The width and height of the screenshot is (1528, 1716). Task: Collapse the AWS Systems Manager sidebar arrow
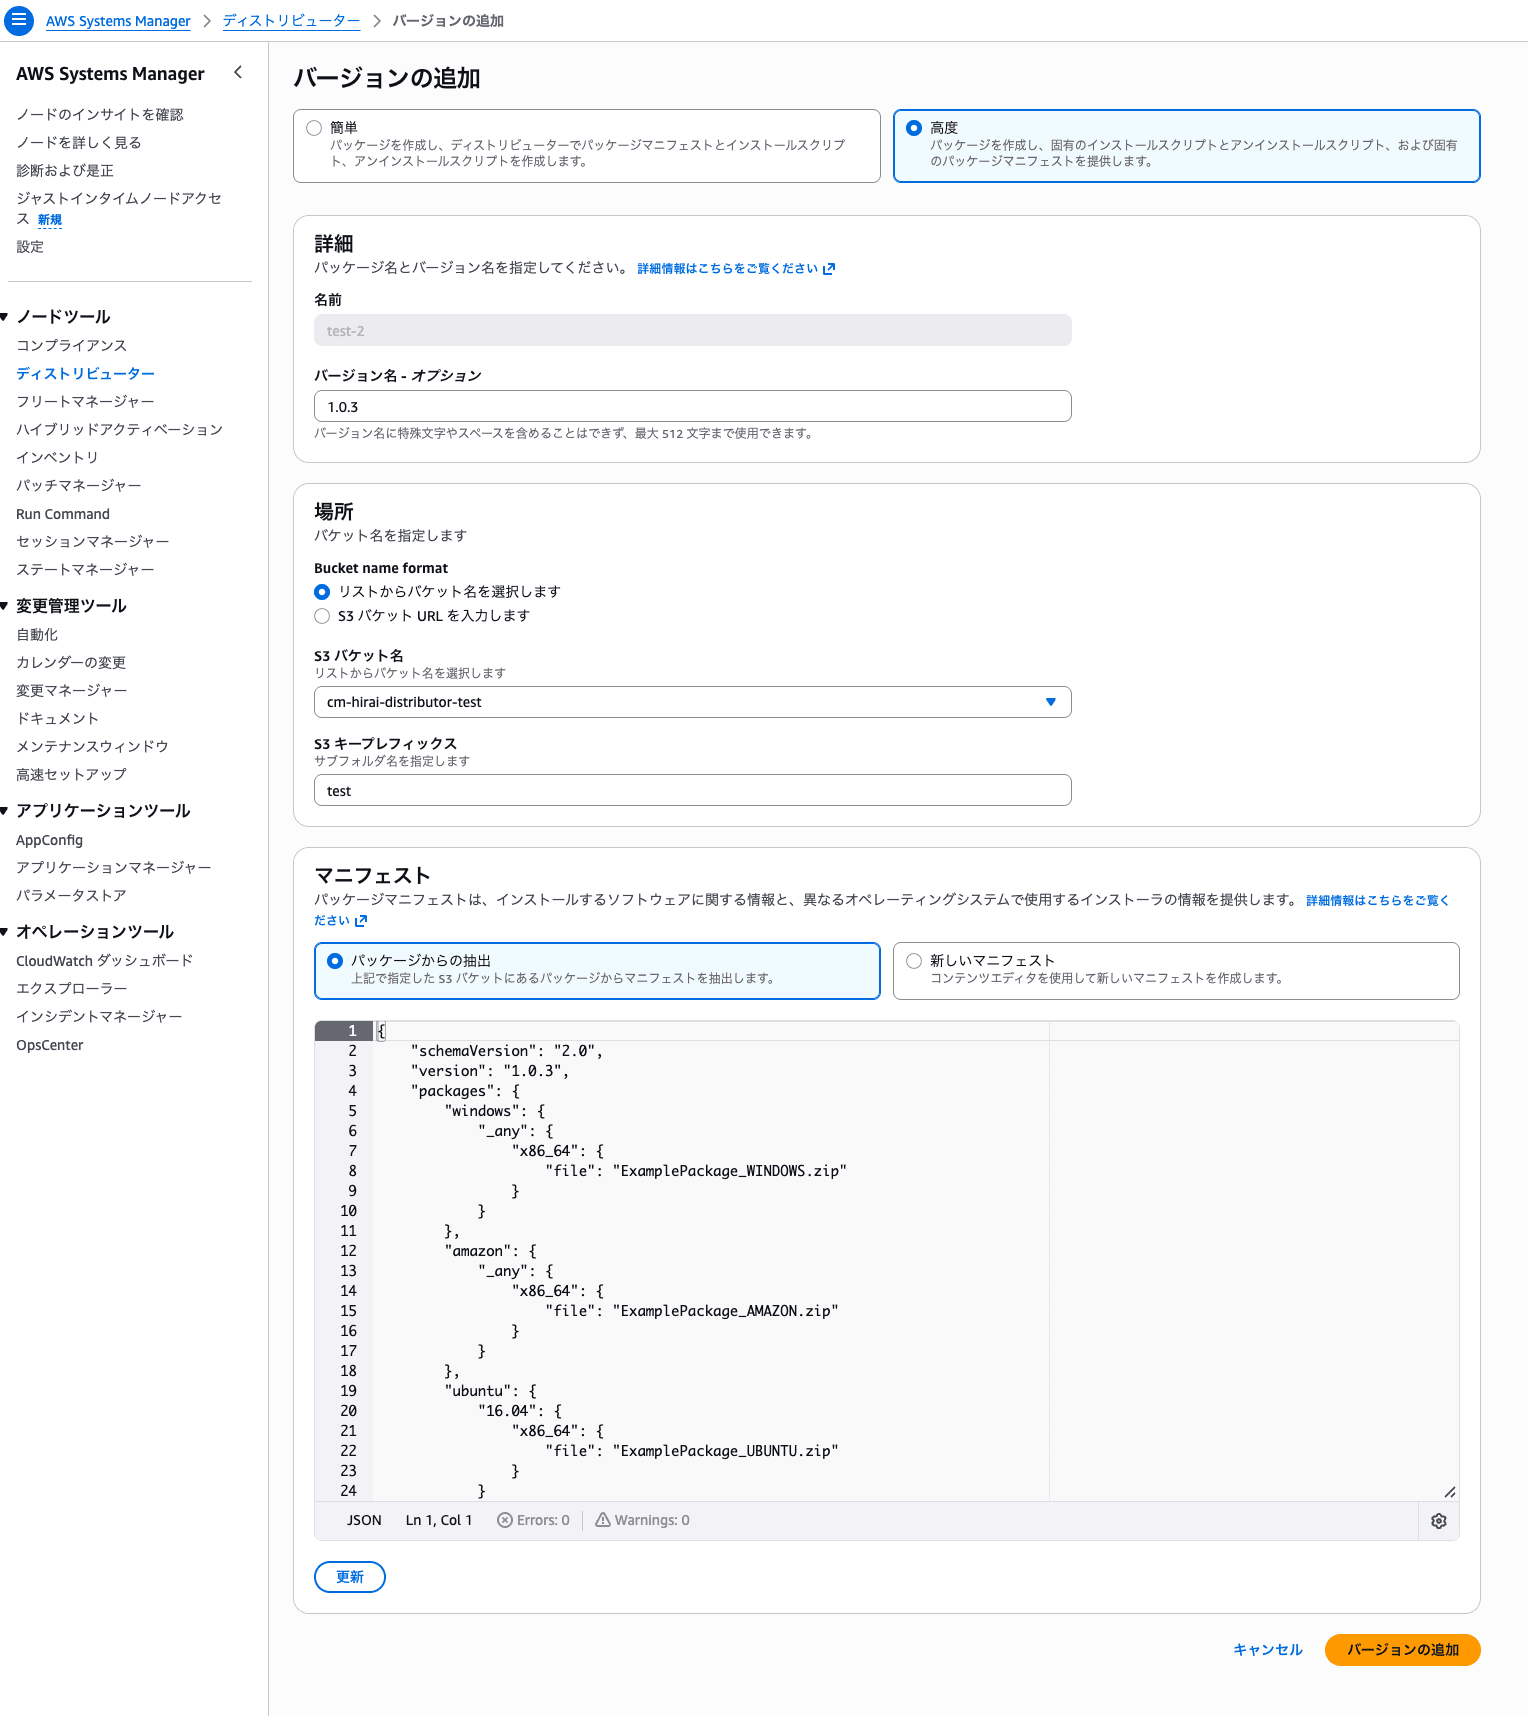(238, 72)
